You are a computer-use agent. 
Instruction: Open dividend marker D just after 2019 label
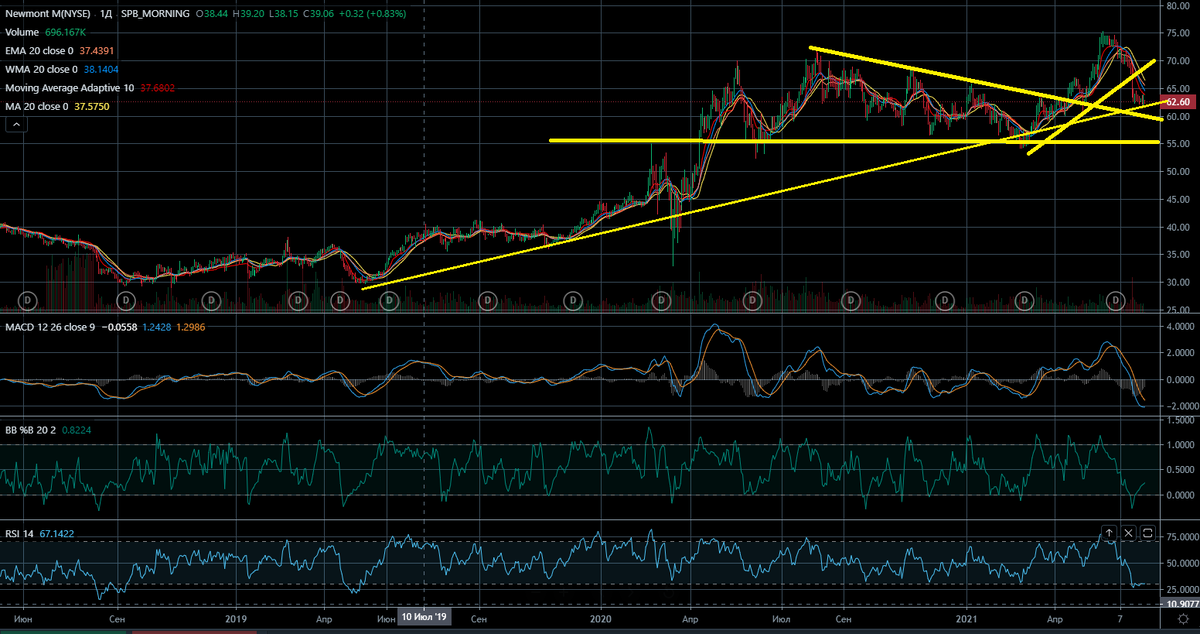[x=298, y=299]
